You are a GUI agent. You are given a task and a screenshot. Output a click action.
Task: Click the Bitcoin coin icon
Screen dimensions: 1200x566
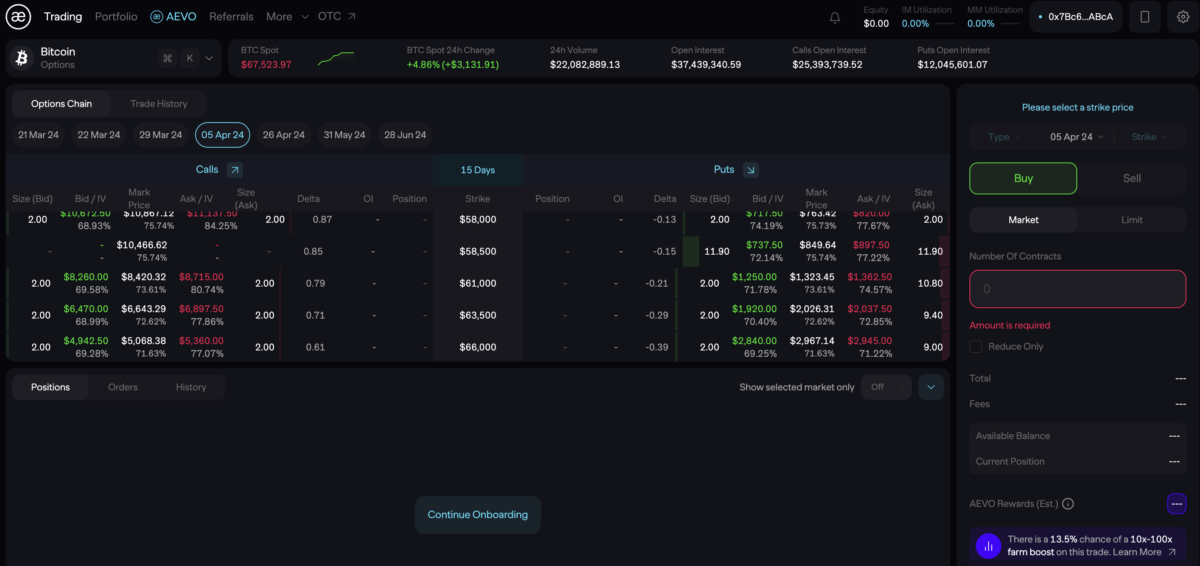click(x=21, y=58)
